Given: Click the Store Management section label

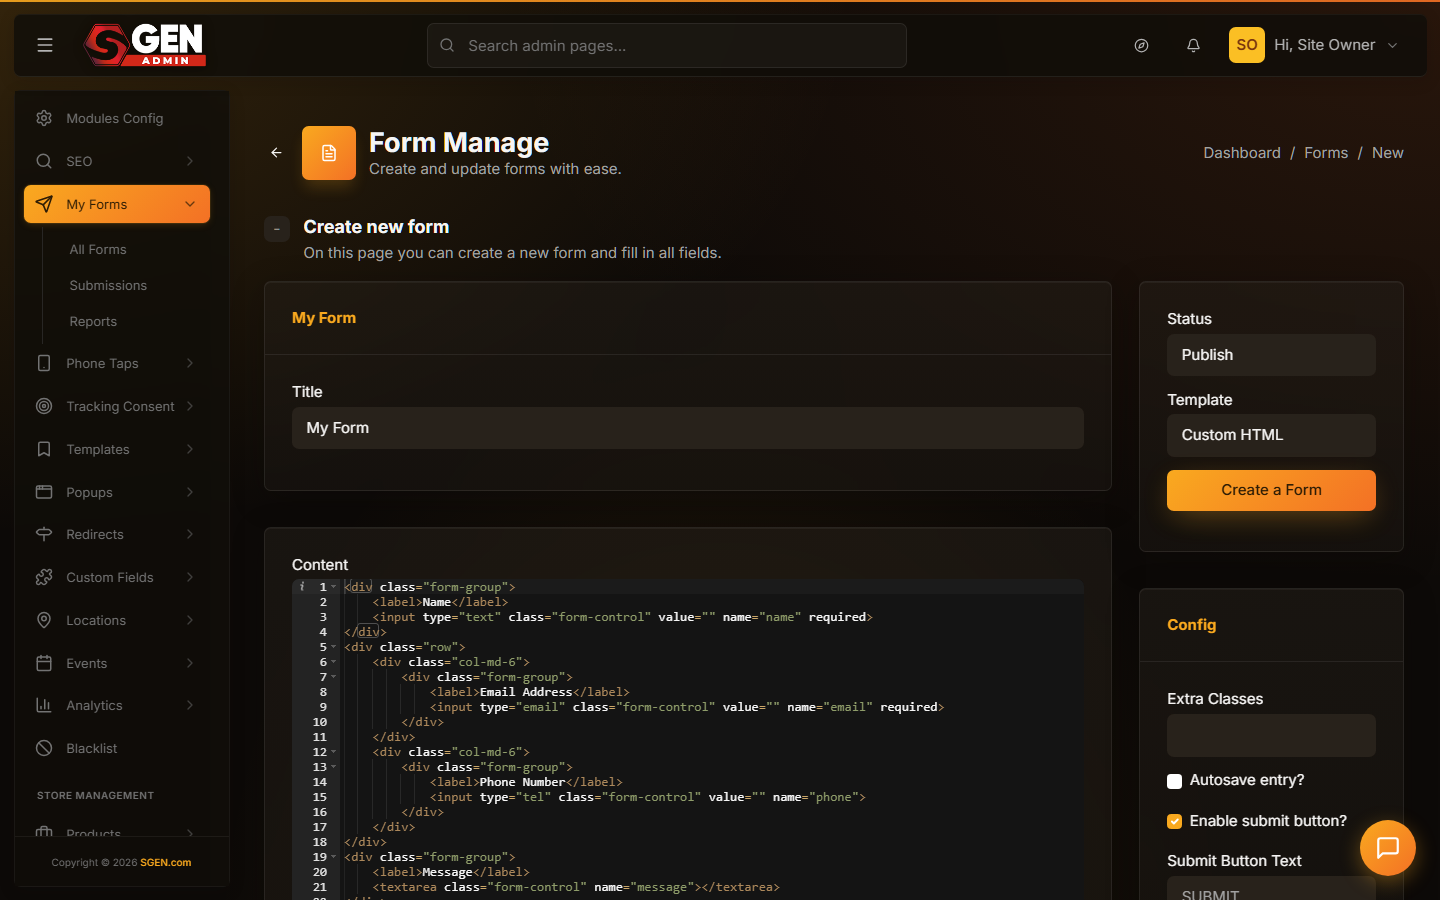Looking at the screenshot, I should point(95,796).
